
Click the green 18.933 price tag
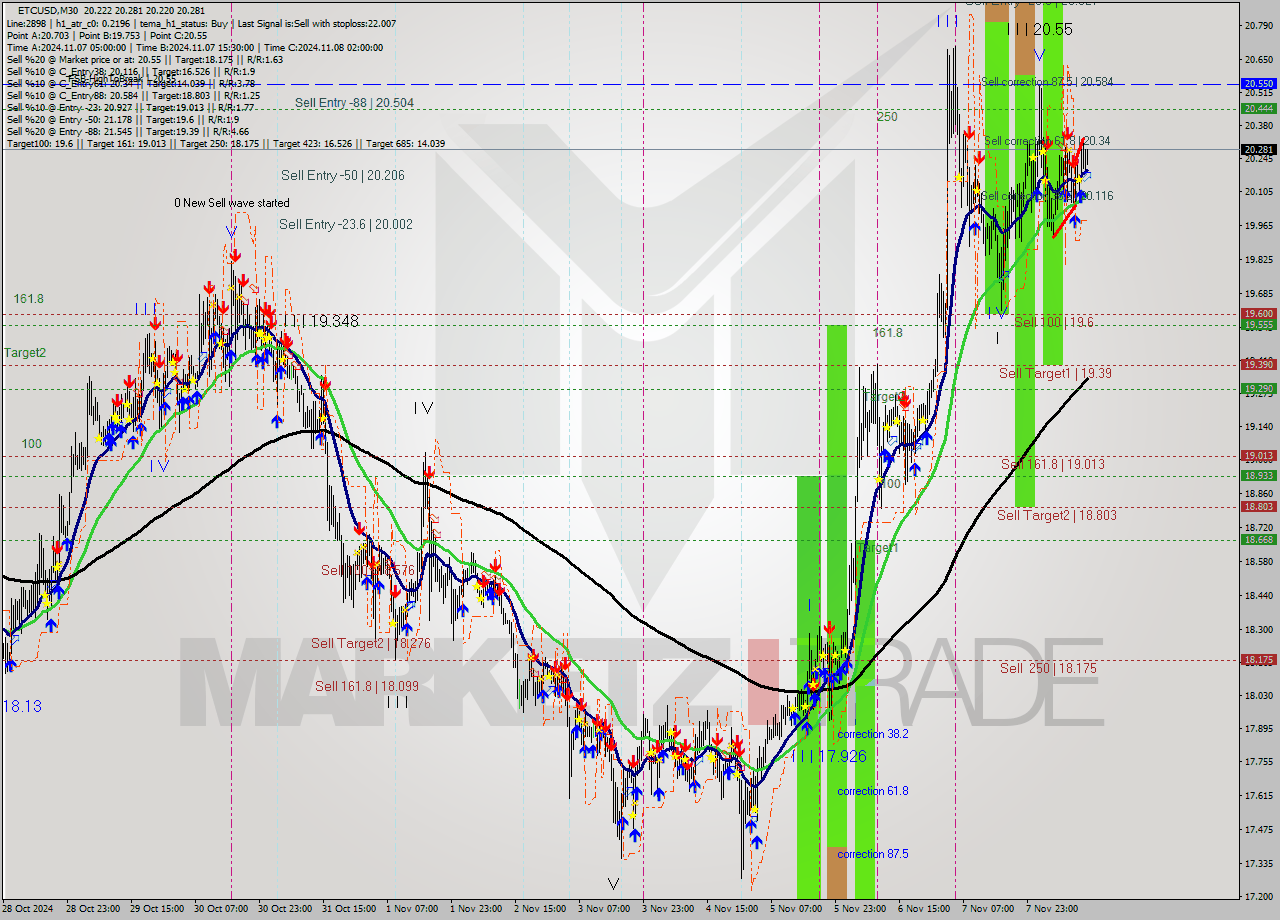pyautogui.click(x=1259, y=476)
